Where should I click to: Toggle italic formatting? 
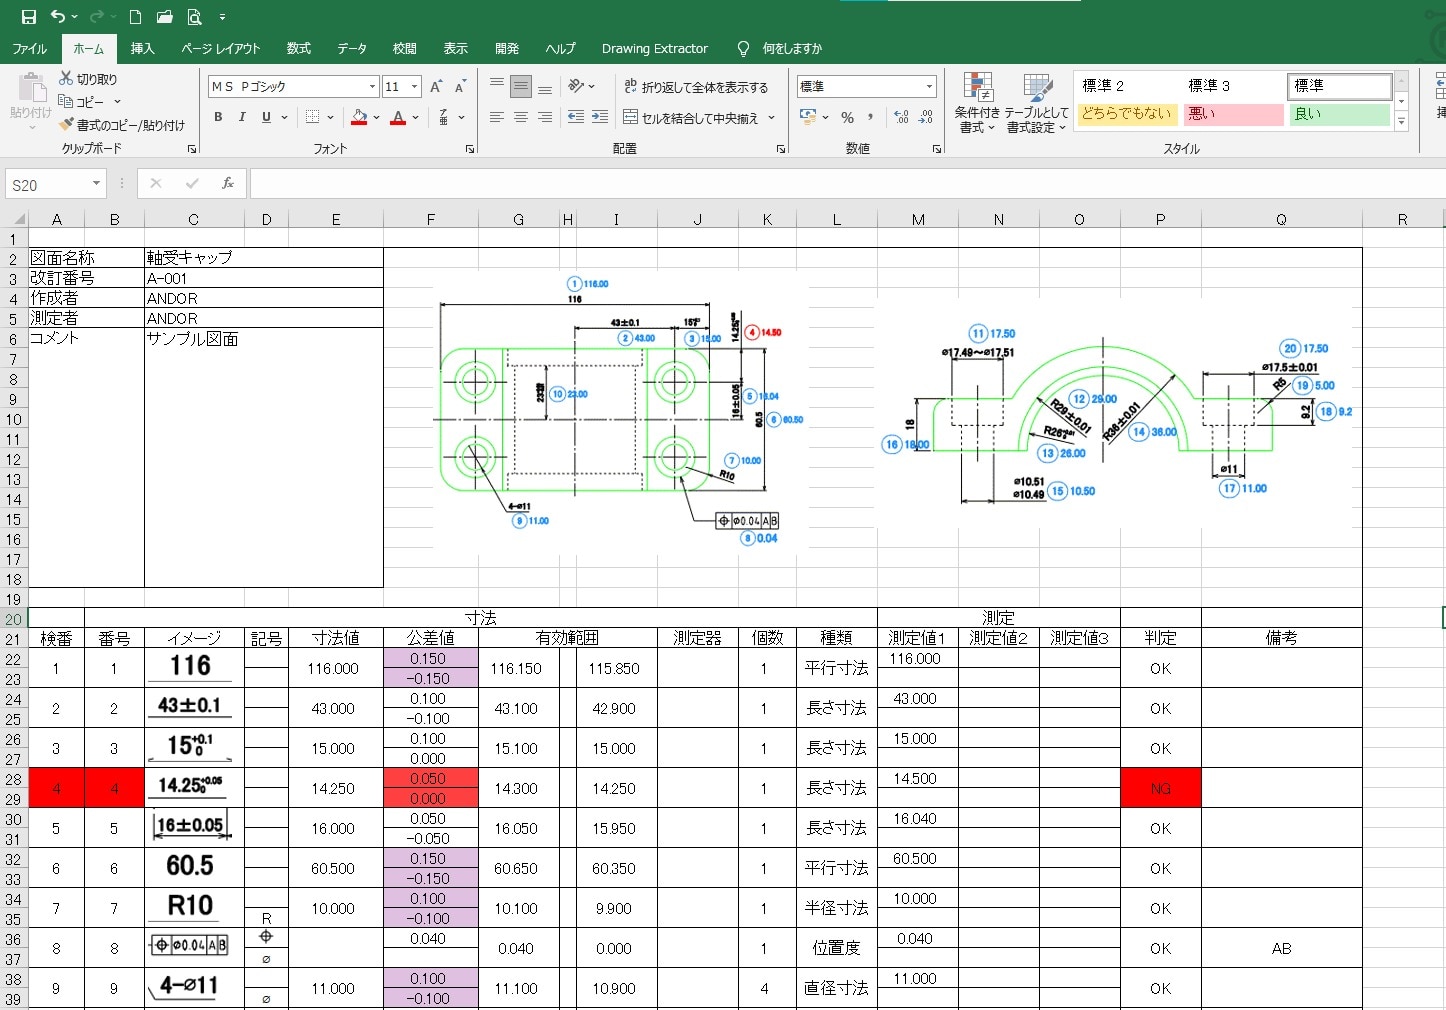point(242,117)
